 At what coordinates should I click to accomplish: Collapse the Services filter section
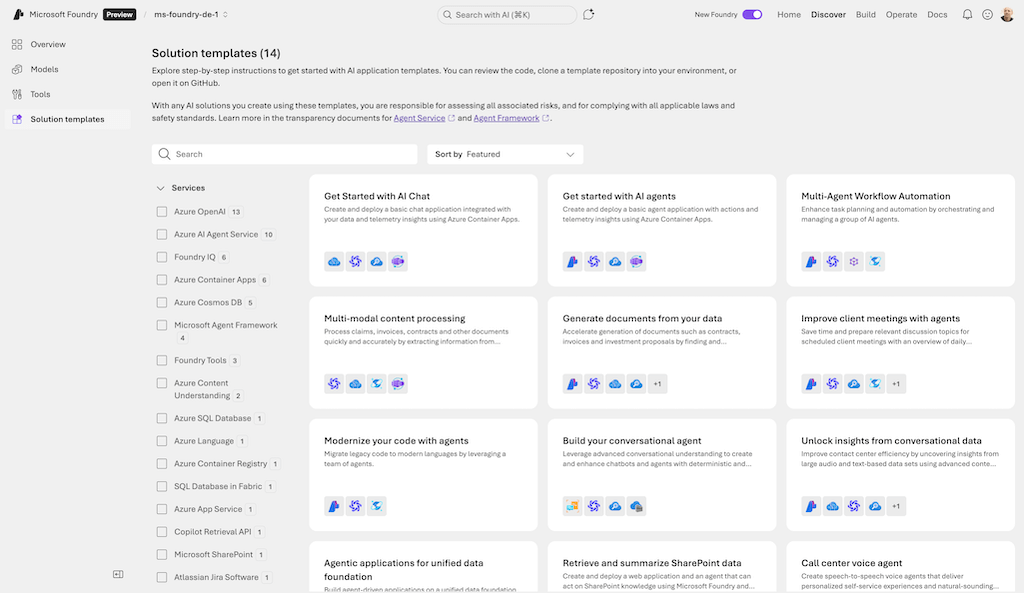(160, 188)
